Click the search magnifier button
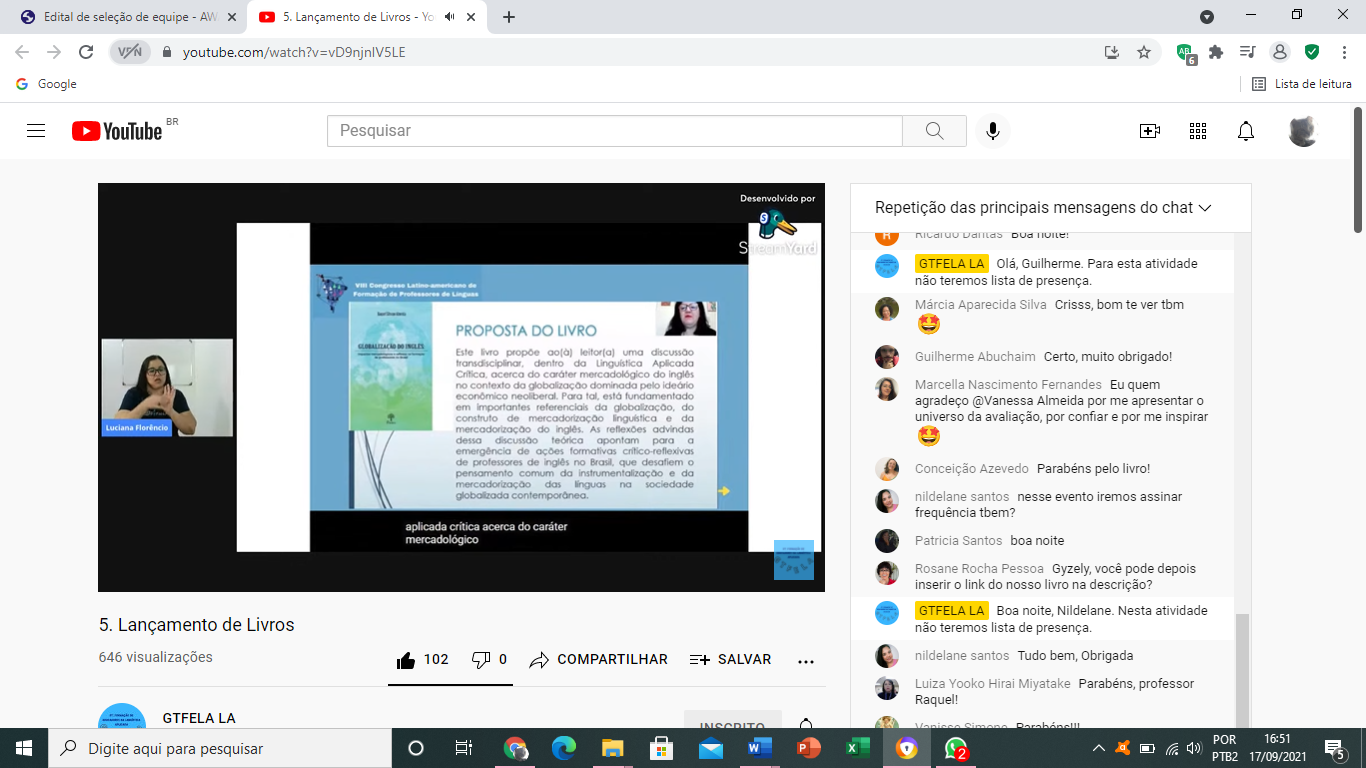1366x768 pixels. (934, 131)
